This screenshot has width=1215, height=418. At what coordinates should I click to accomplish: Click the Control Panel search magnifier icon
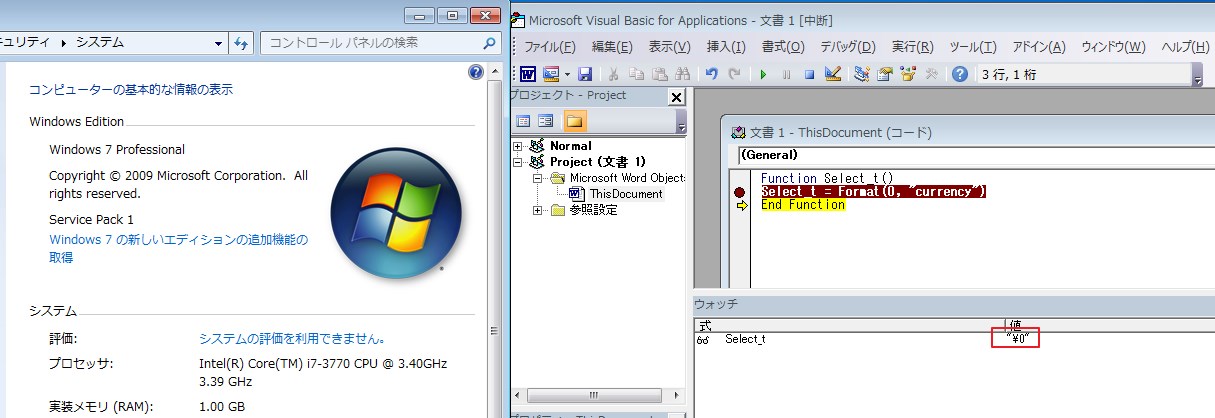[x=489, y=43]
